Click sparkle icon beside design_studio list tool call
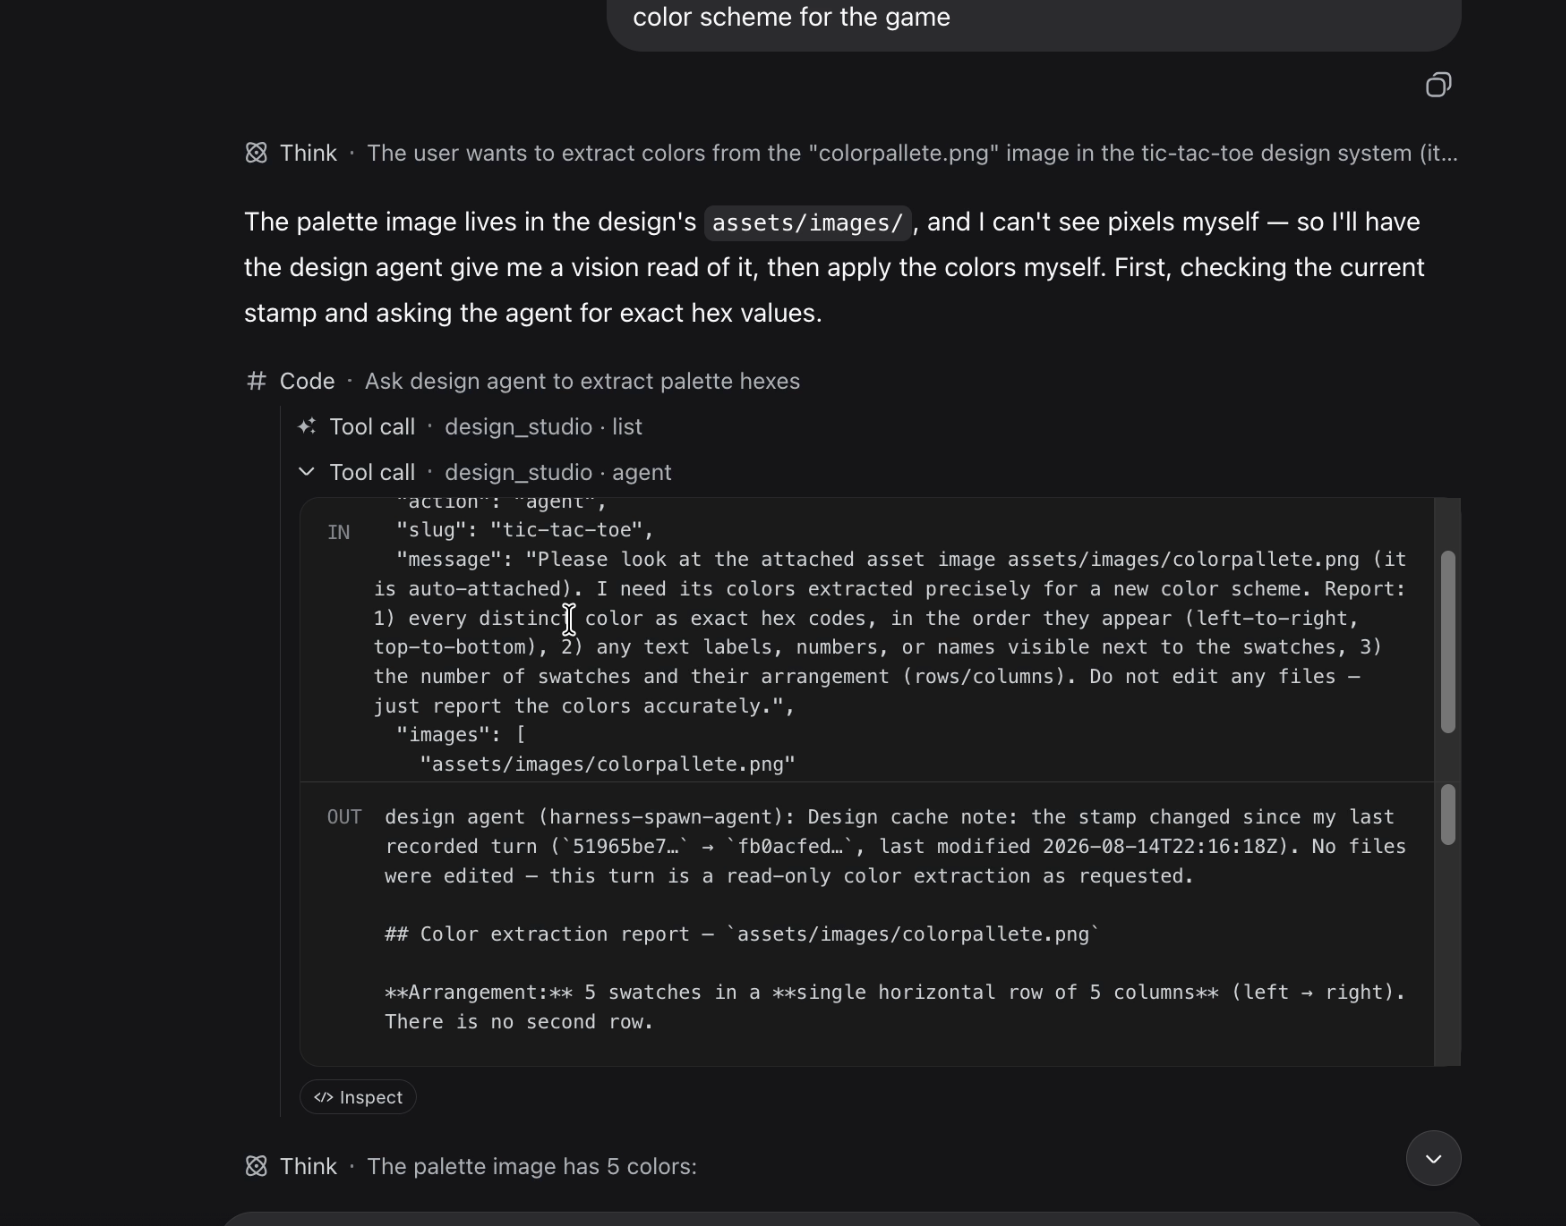1566x1226 pixels. (307, 426)
